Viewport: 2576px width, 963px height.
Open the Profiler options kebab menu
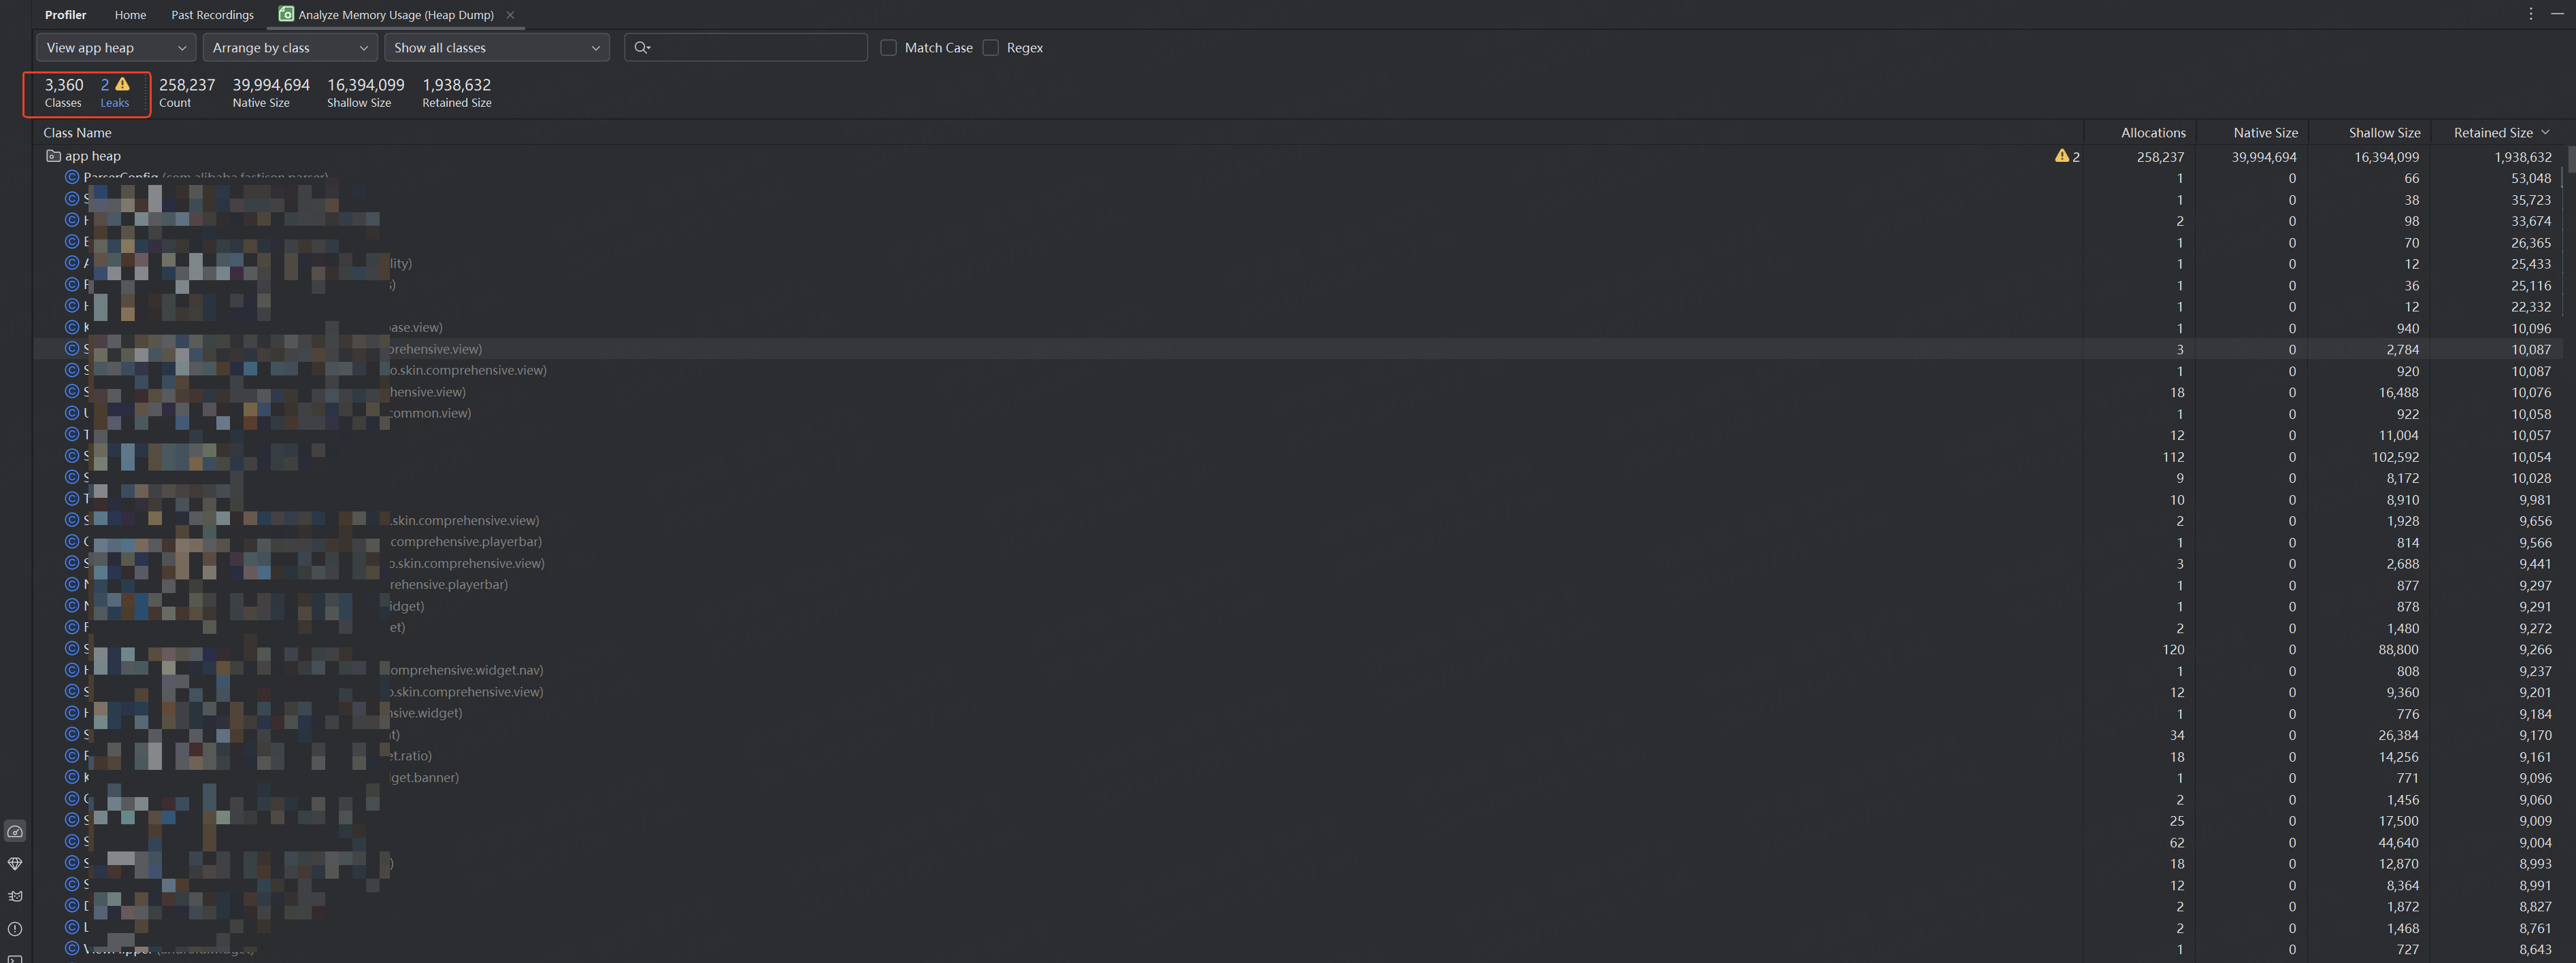point(2531,14)
